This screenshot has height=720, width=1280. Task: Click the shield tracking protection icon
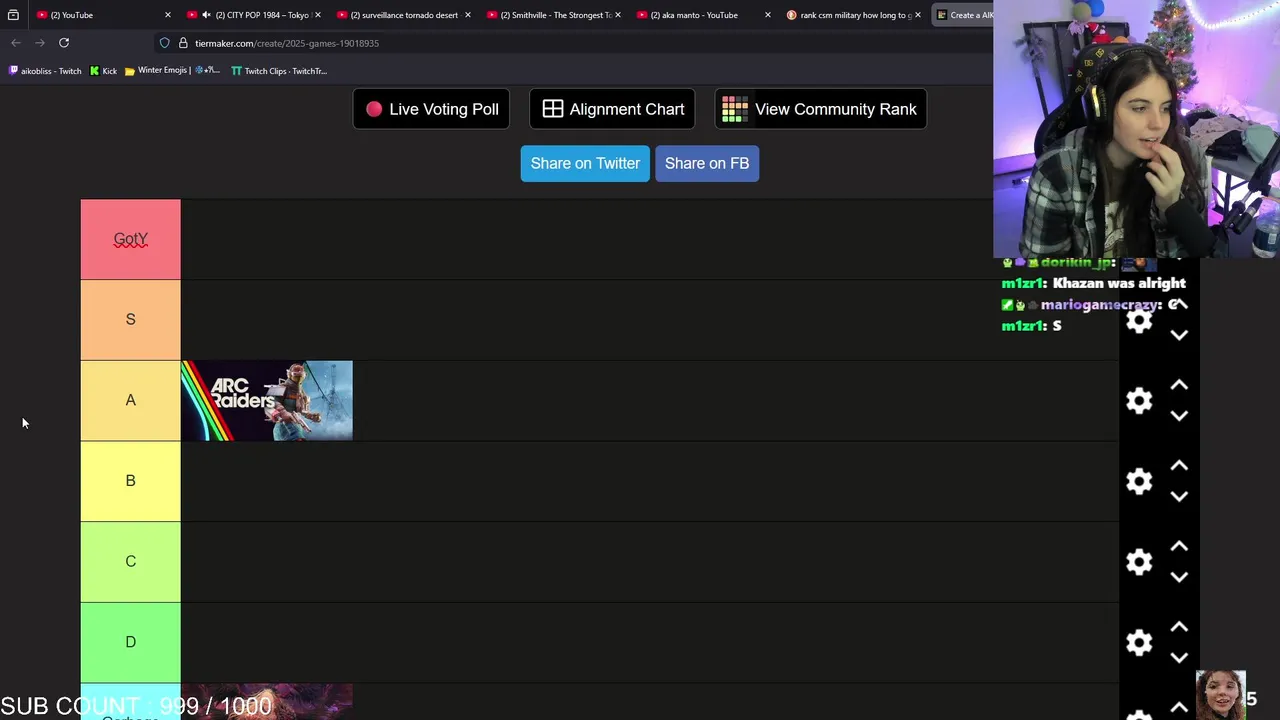click(x=165, y=43)
